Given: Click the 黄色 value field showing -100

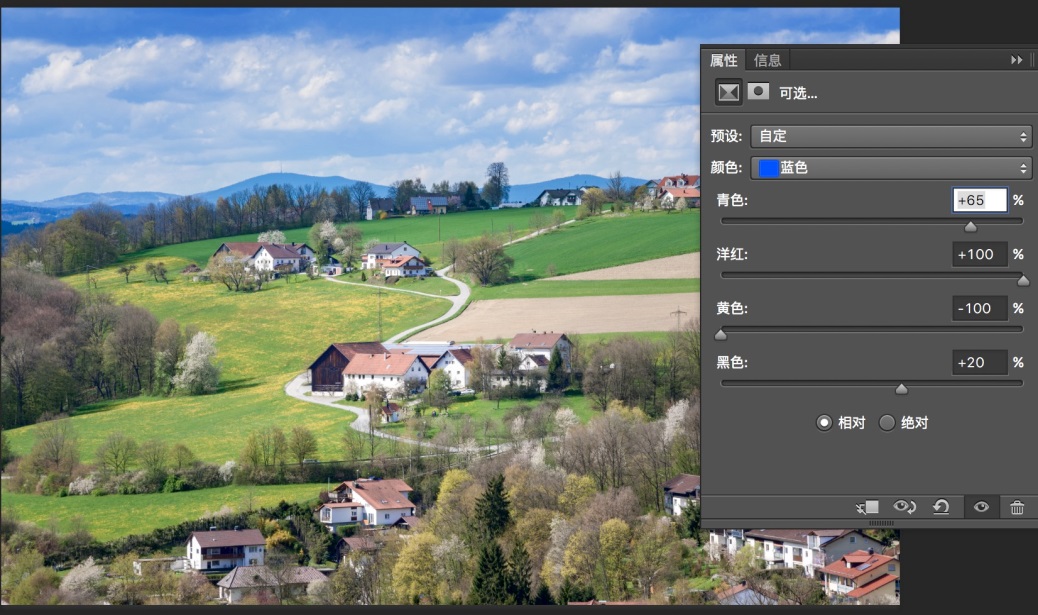Looking at the screenshot, I should click(979, 308).
